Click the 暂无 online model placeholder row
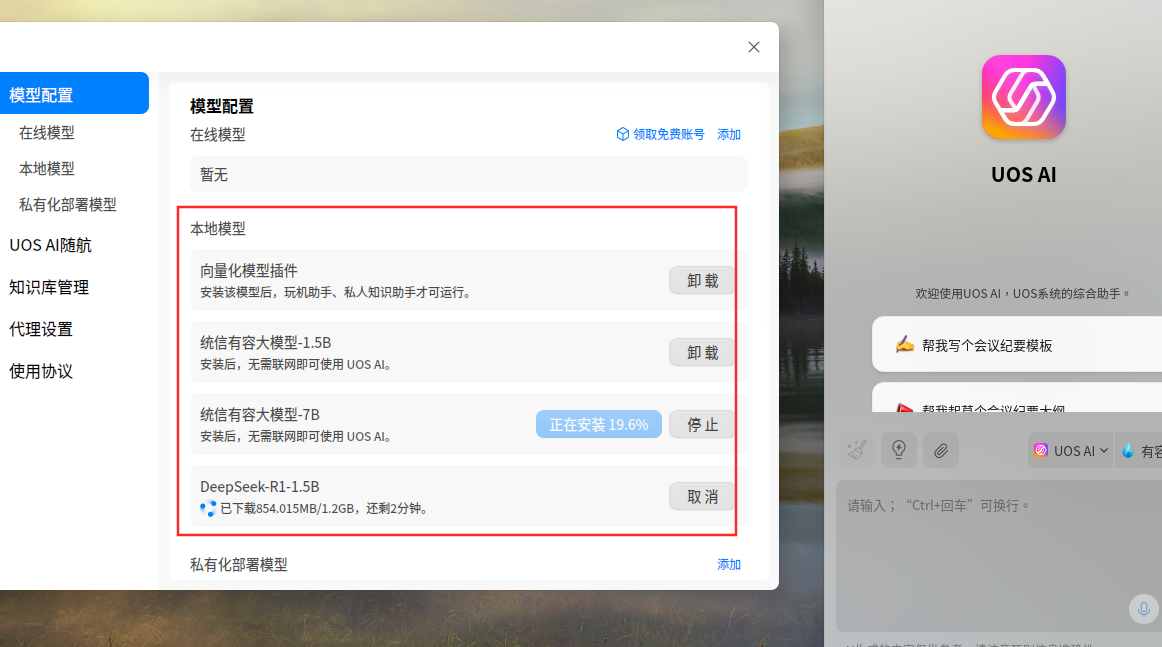The height and width of the screenshot is (647, 1162). click(x=468, y=175)
